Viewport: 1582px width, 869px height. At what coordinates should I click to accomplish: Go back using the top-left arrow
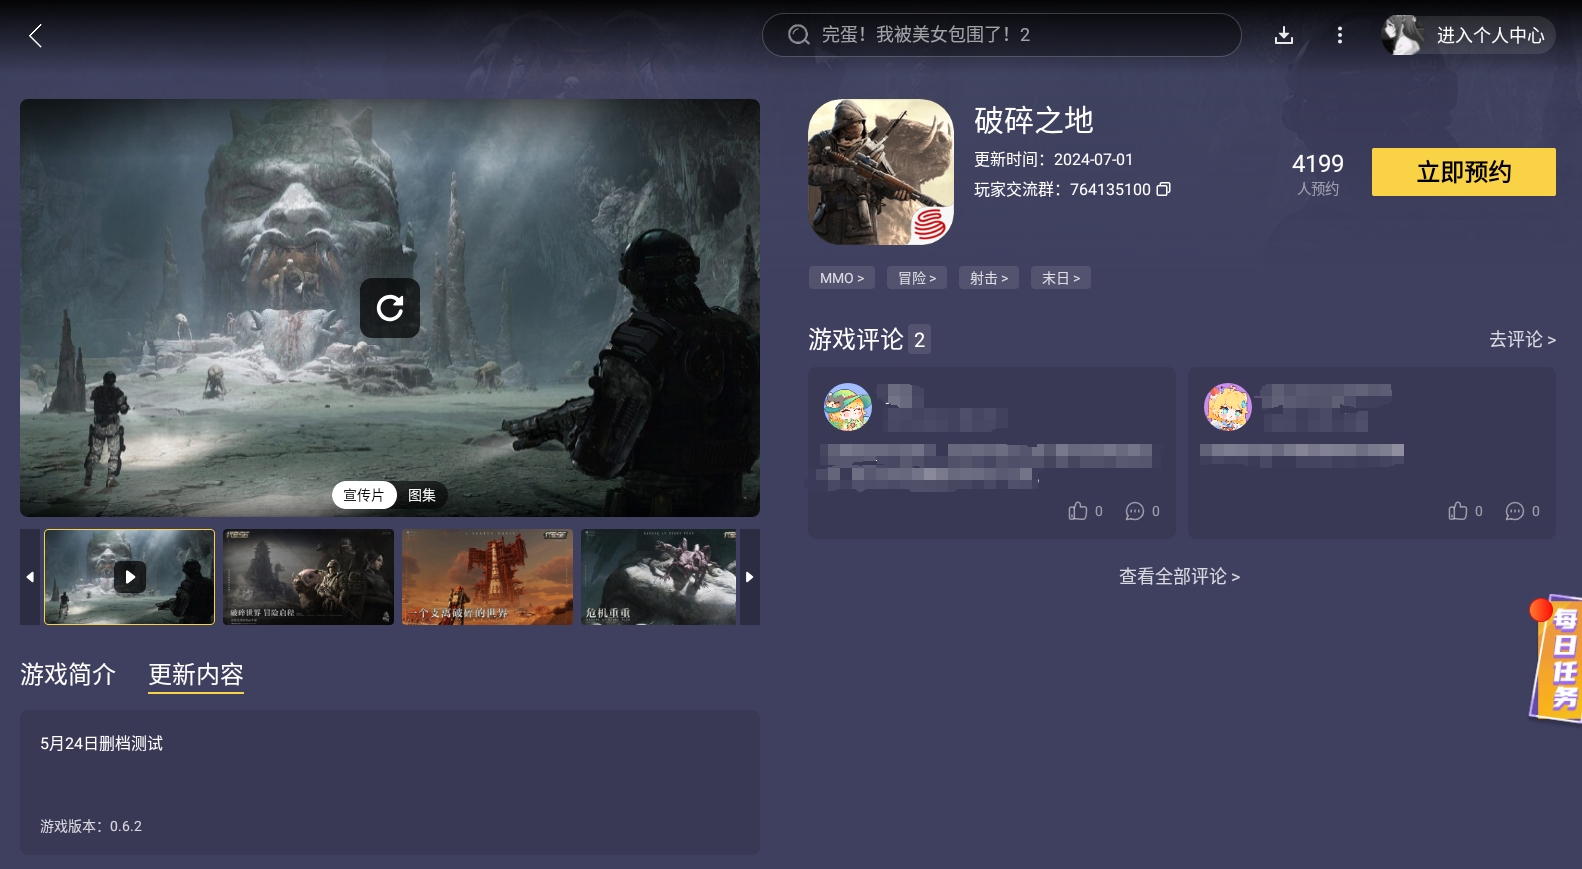pos(36,37)
